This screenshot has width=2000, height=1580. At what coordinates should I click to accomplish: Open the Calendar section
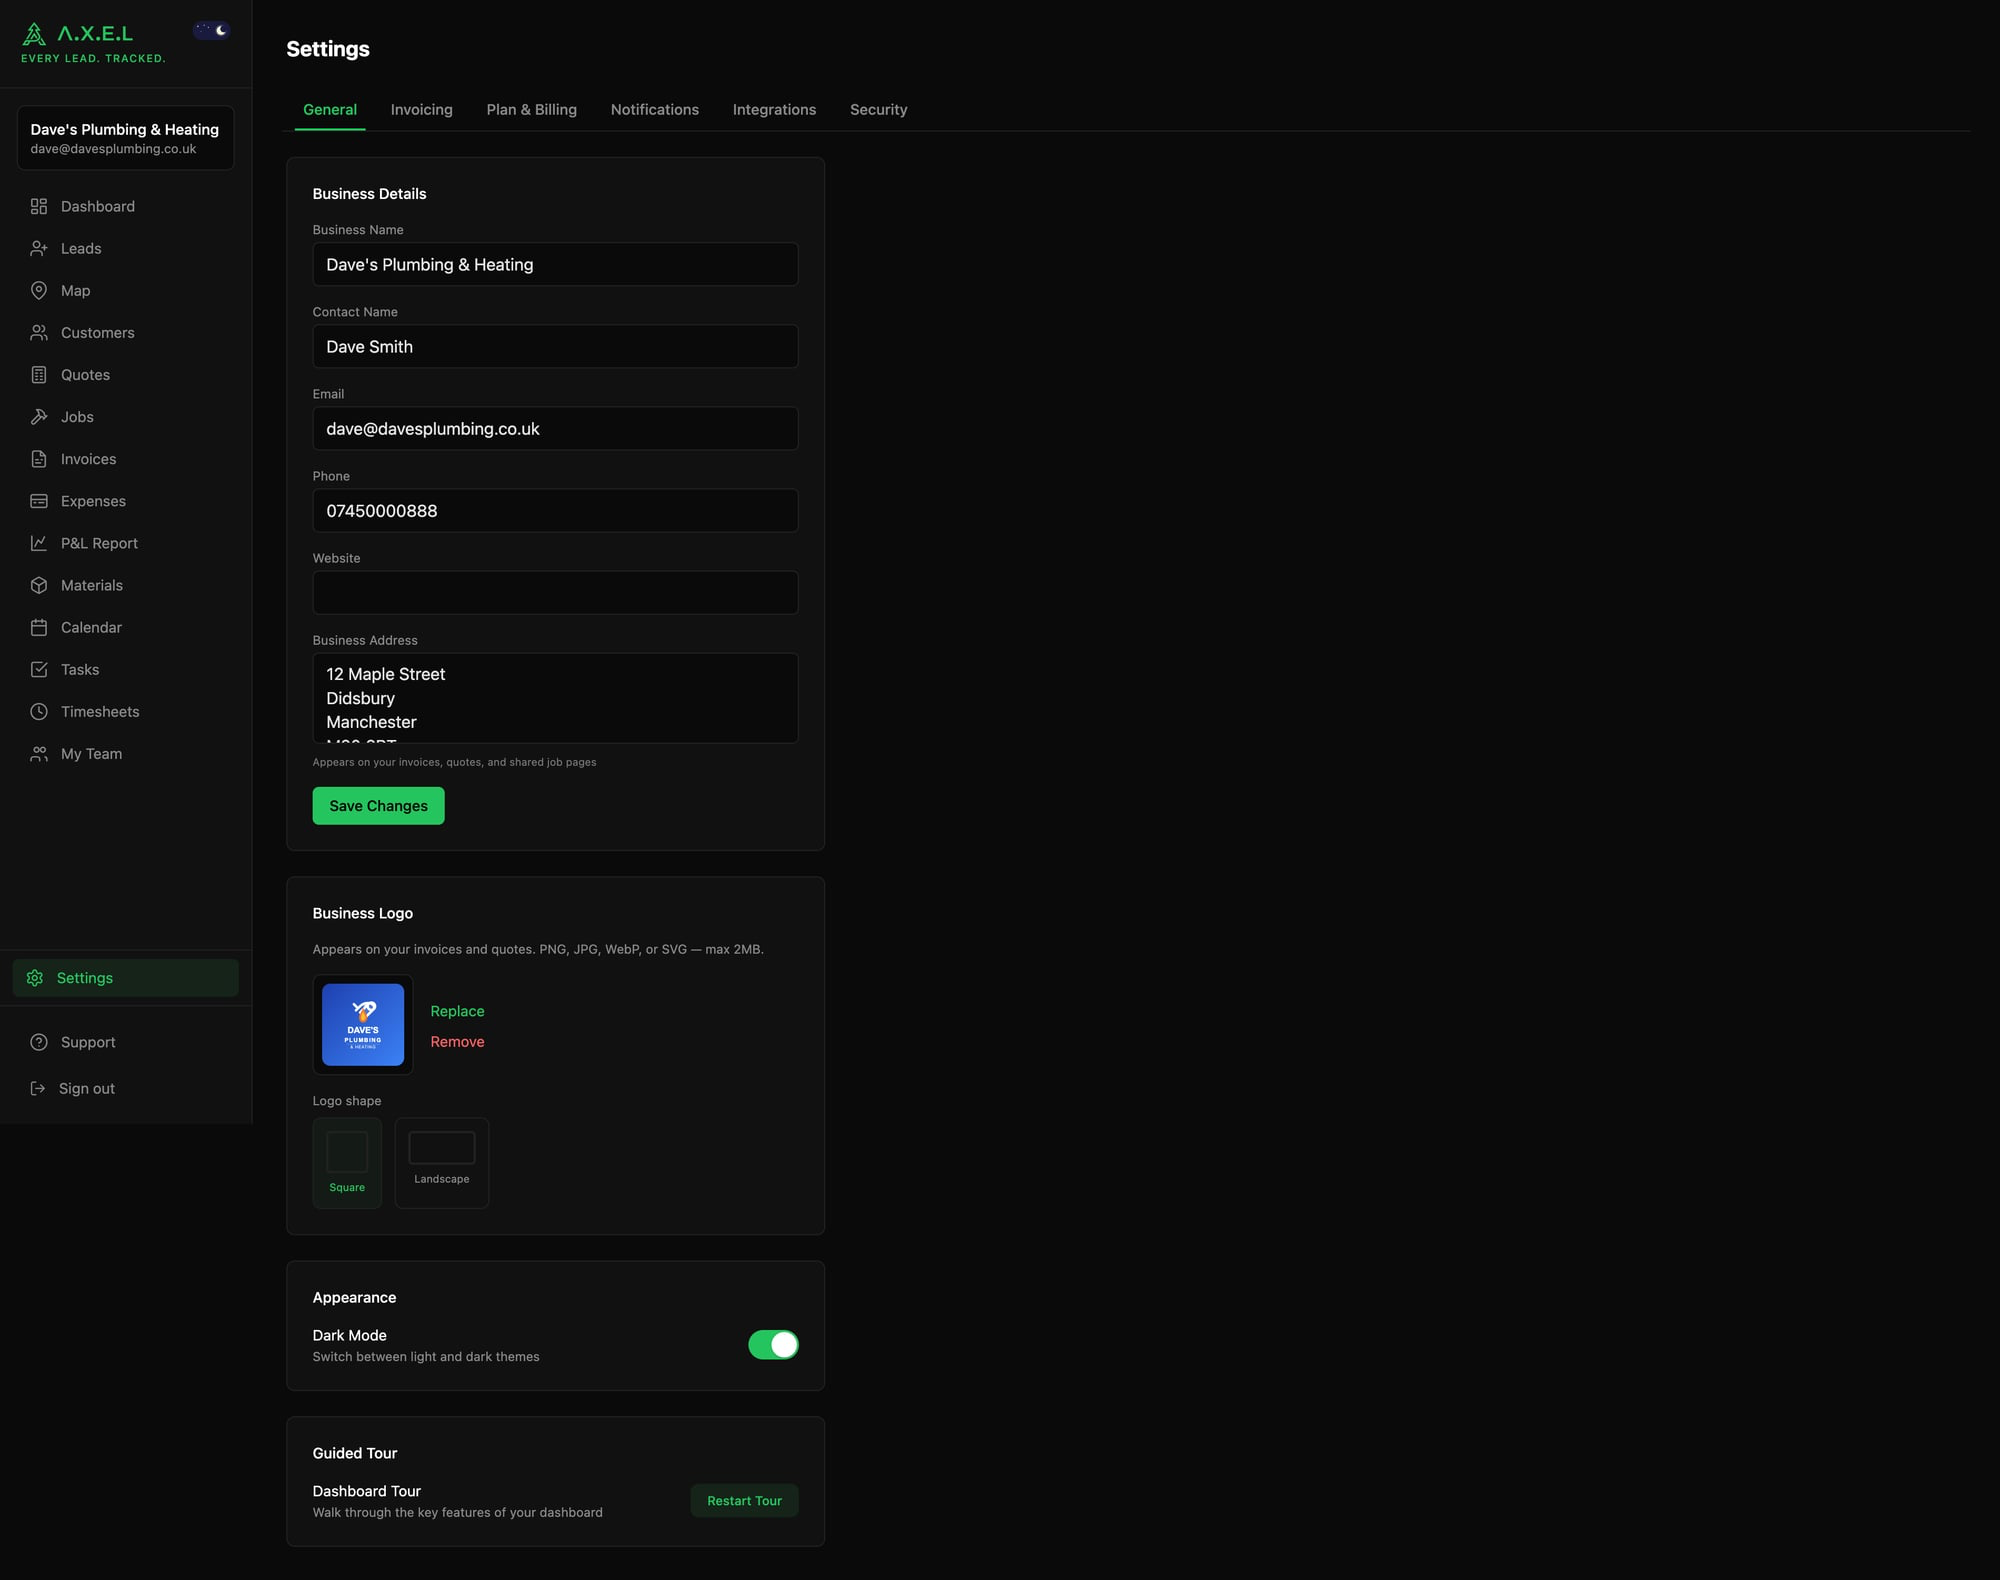91,627
